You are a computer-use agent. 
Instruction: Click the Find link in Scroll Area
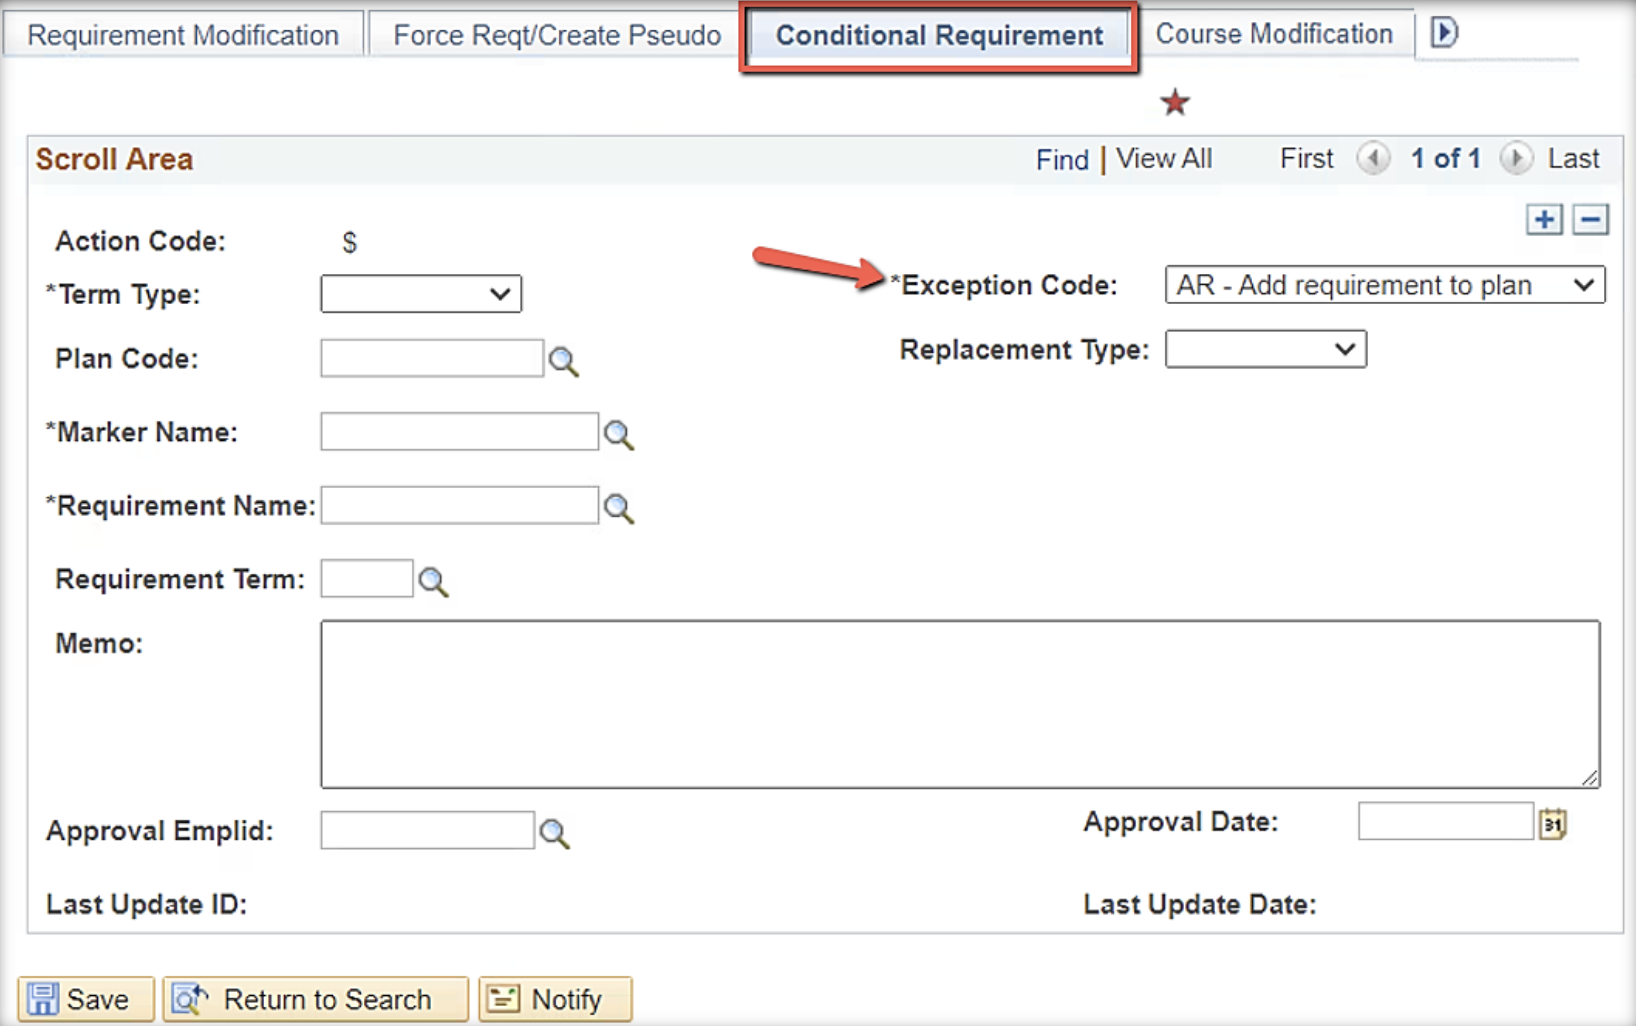click(1062, 158)
